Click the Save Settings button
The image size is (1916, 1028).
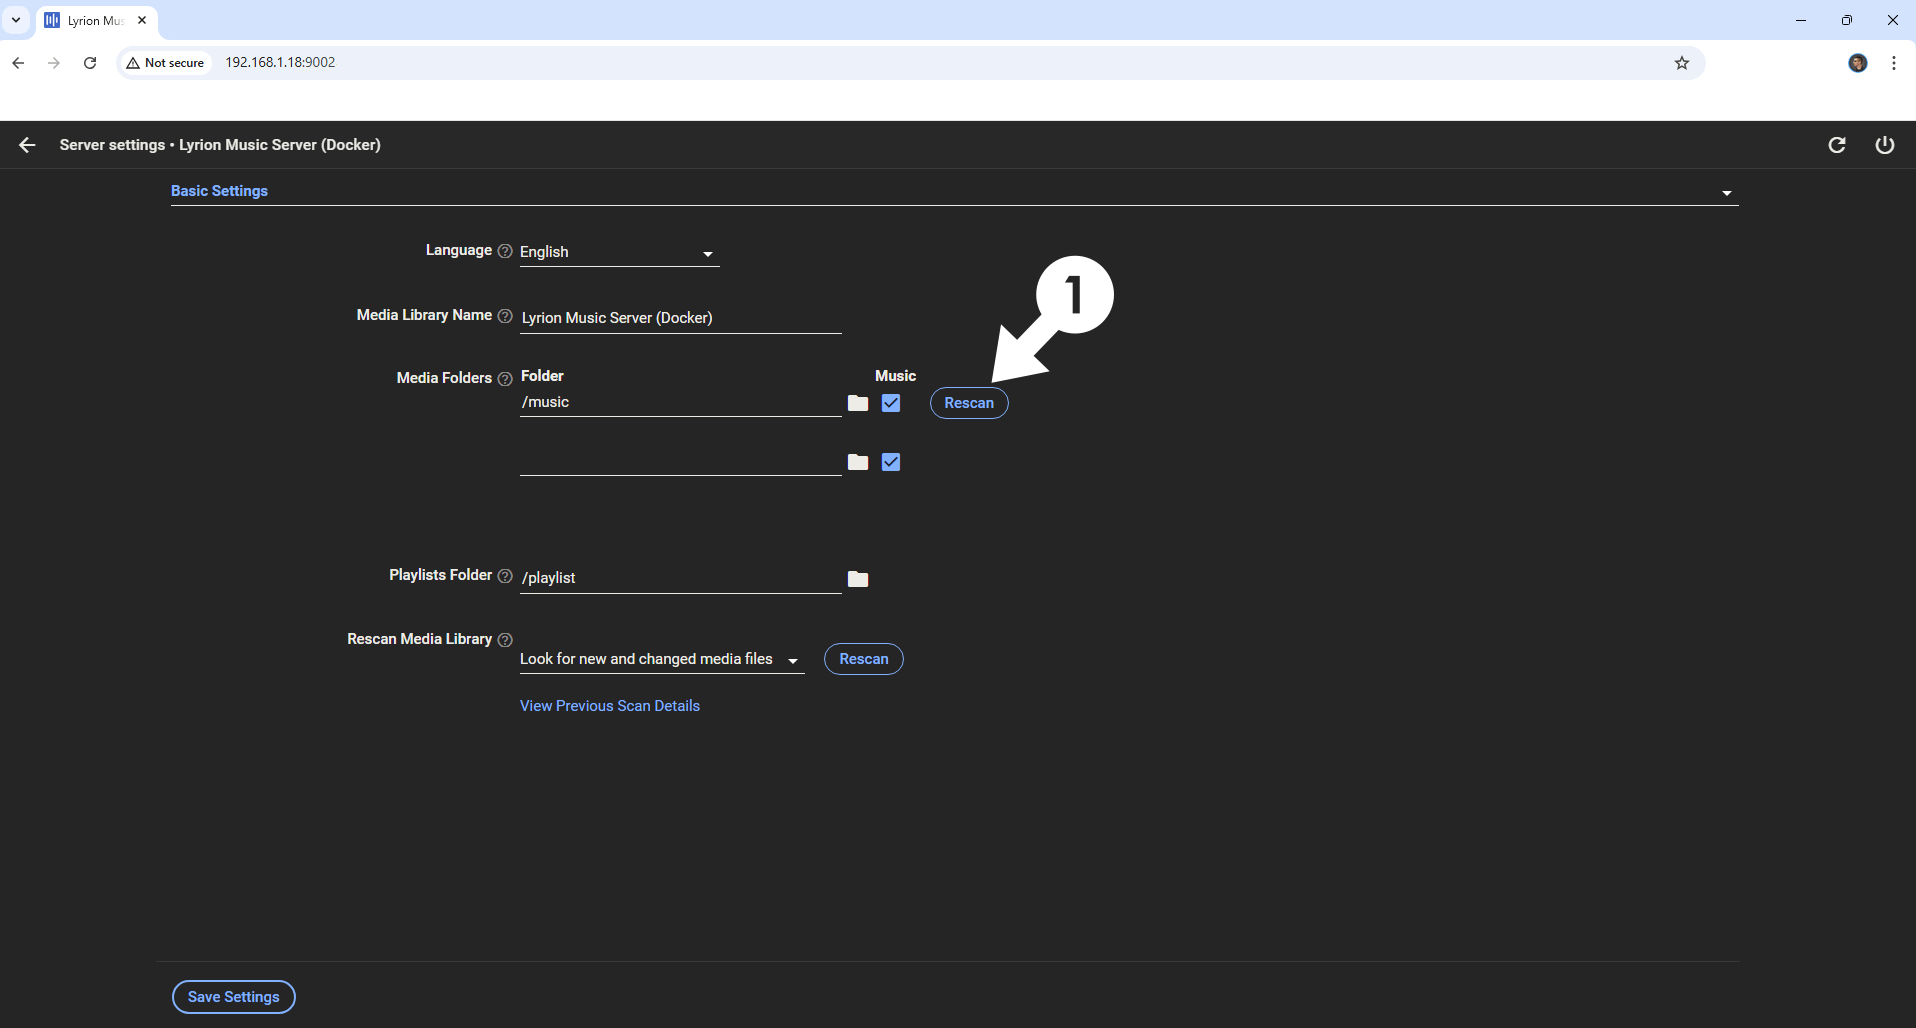pos(233,997)
